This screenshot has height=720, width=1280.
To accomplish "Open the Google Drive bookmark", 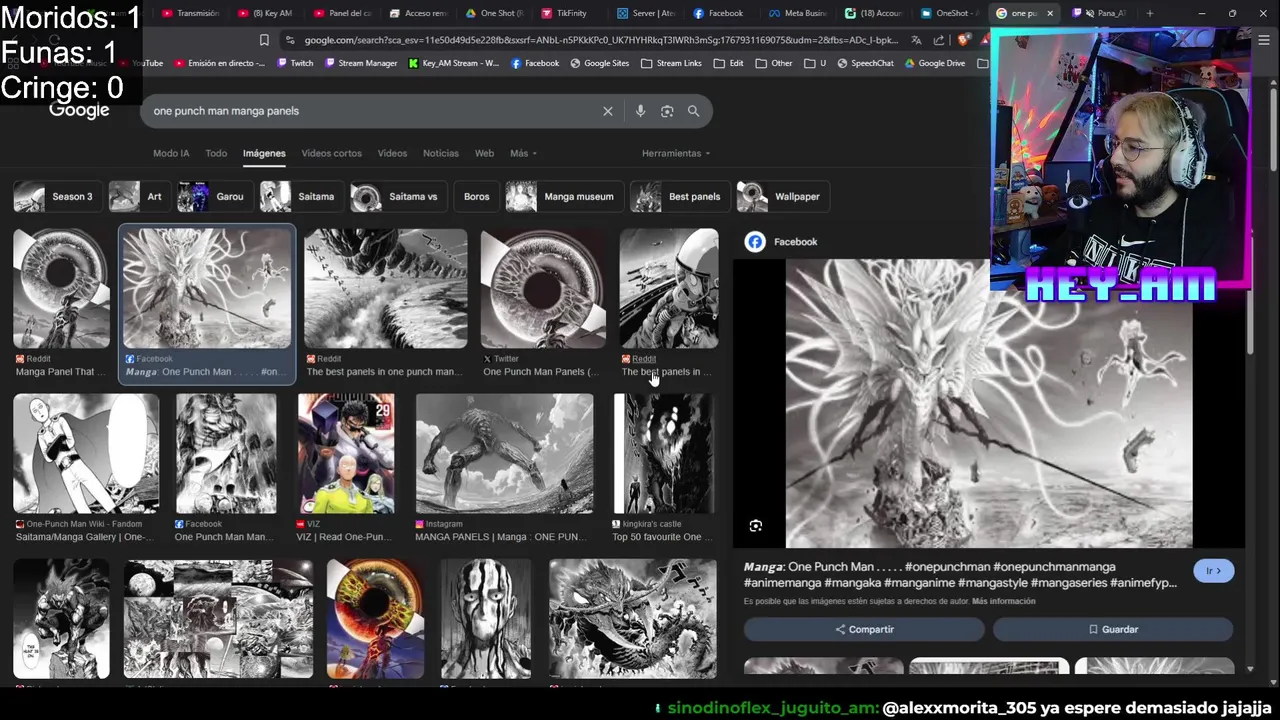I will point(935,63).
